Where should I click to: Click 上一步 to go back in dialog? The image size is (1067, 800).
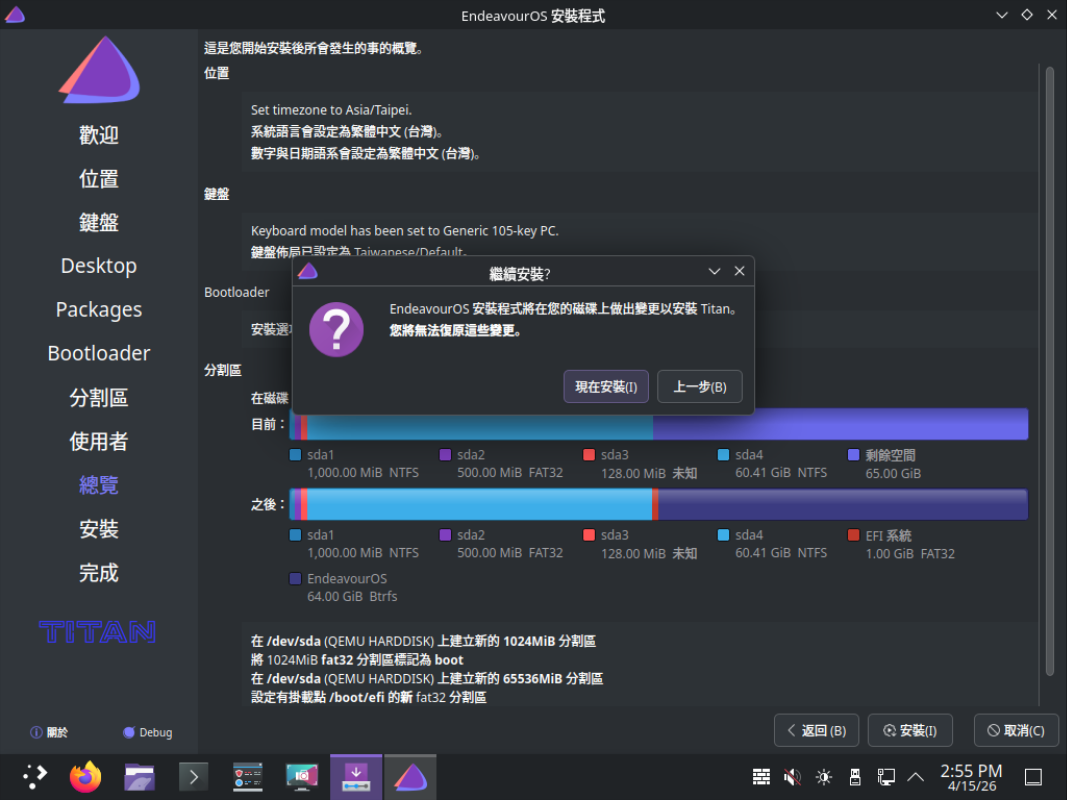click(x=699, y=387)
